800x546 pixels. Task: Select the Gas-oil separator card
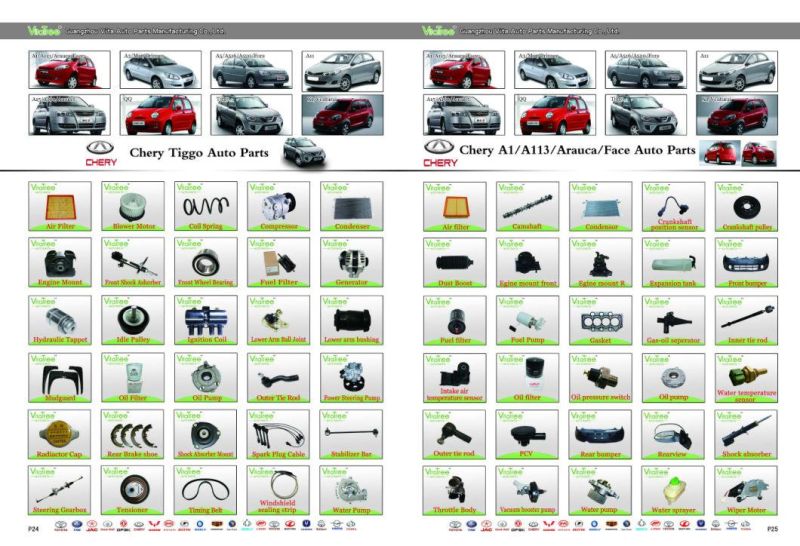tap(673, 320)
